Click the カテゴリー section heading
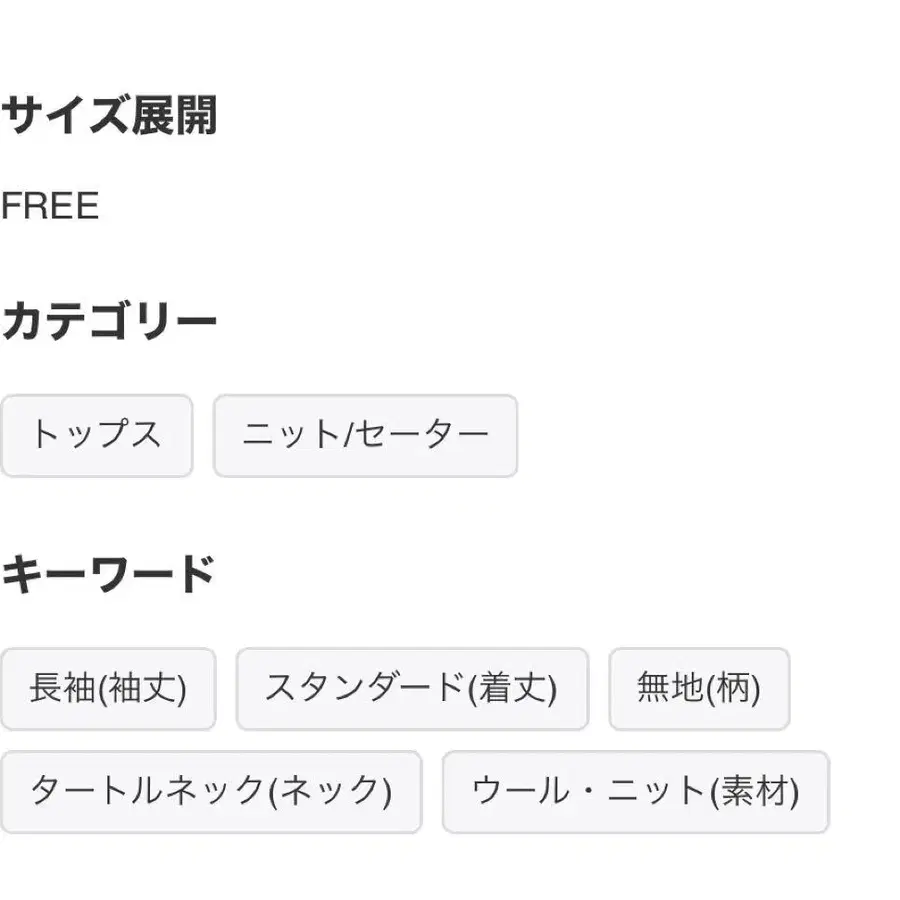The width and height of the screenshot is (900, 900). [109, 322]
